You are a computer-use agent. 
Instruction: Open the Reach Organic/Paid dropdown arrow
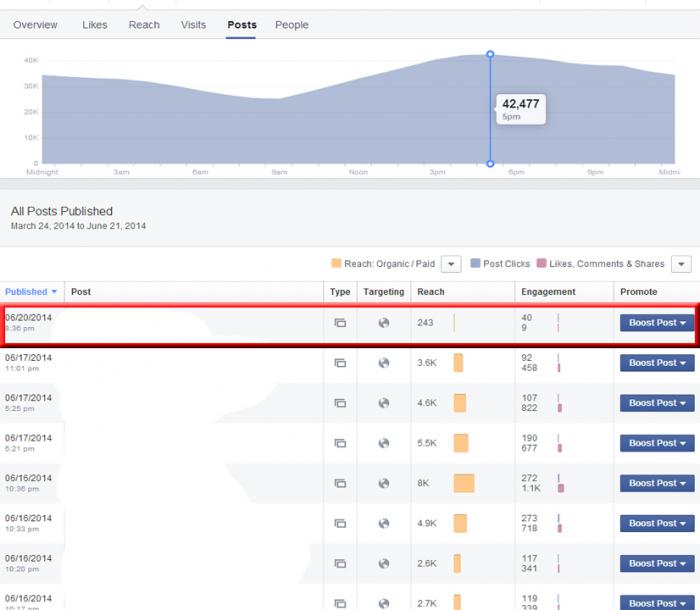[x=451, y=264]
